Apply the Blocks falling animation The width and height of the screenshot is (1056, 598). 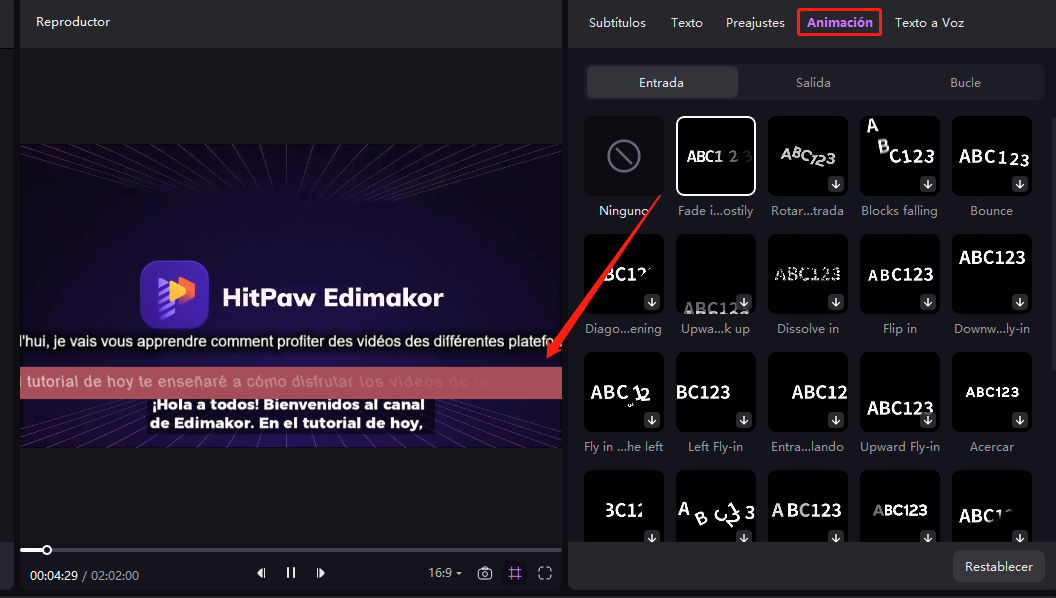(x=899, y=156)
